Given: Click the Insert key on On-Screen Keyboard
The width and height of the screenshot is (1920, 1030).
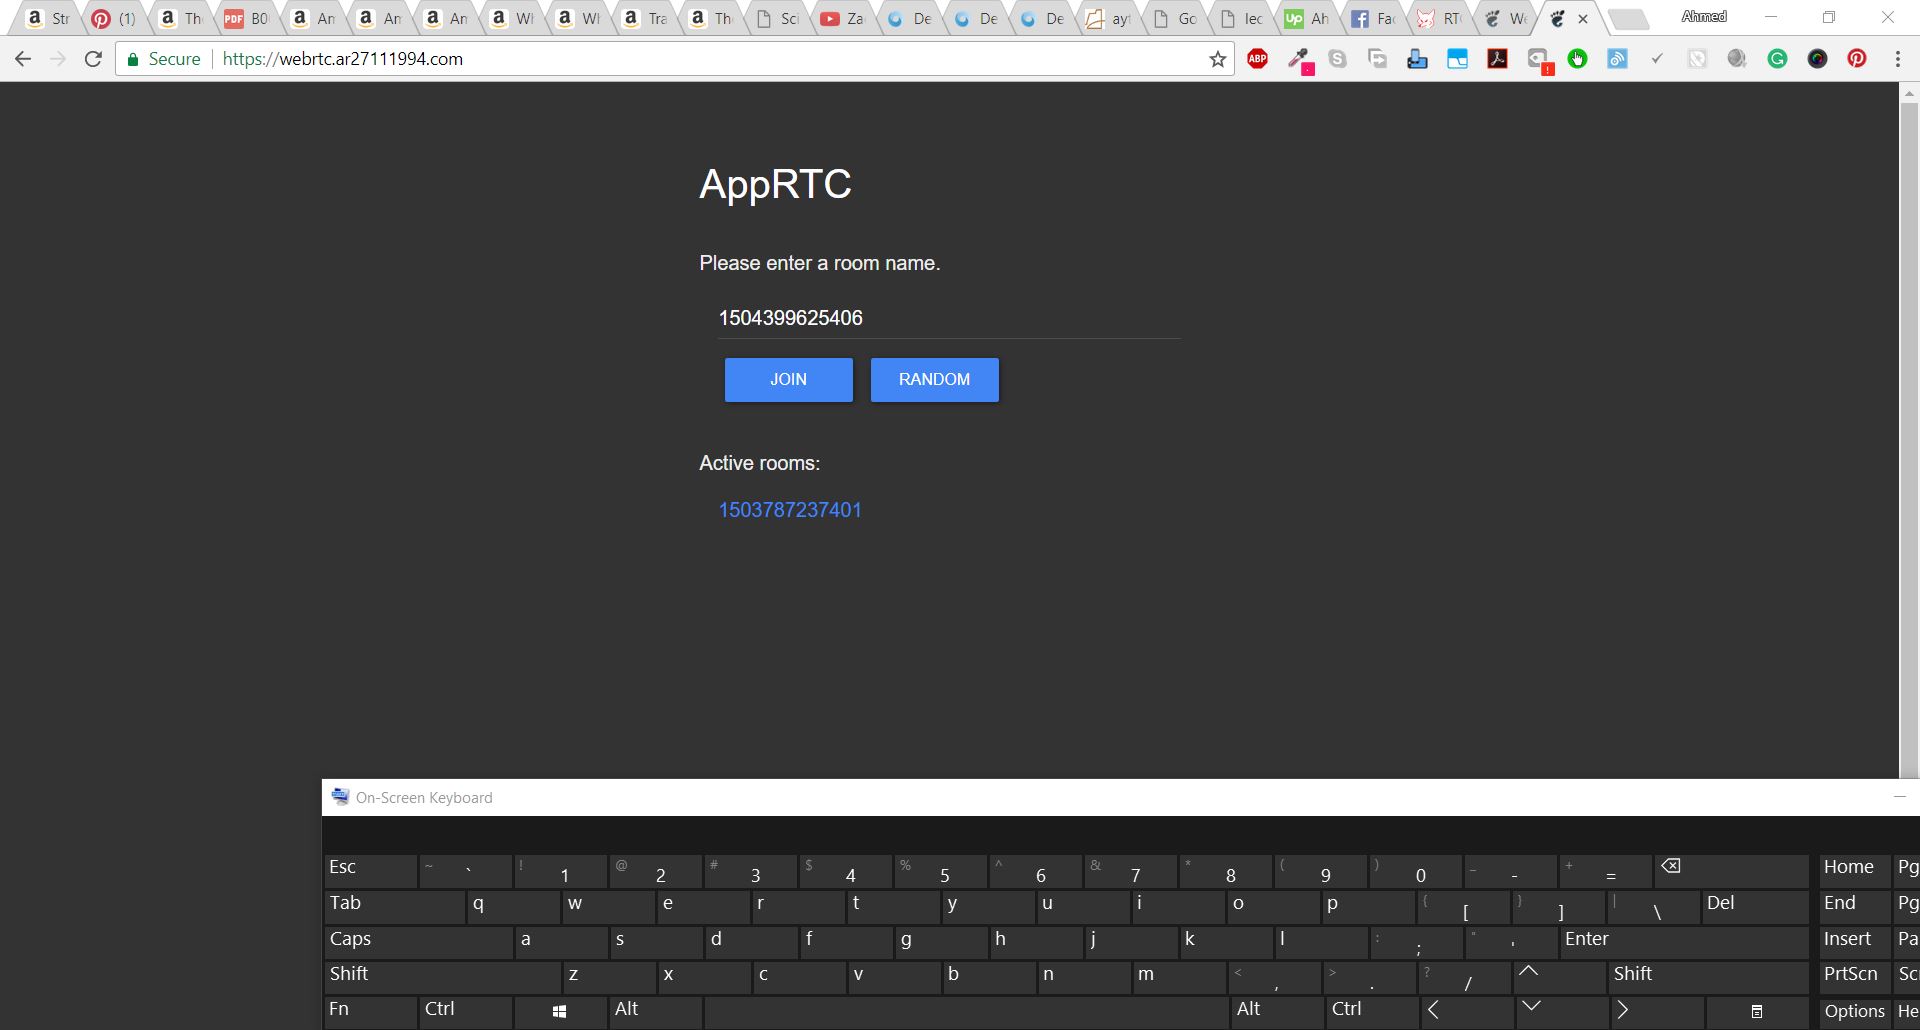Looking at the screenshot, I should tap(1854, 941).
